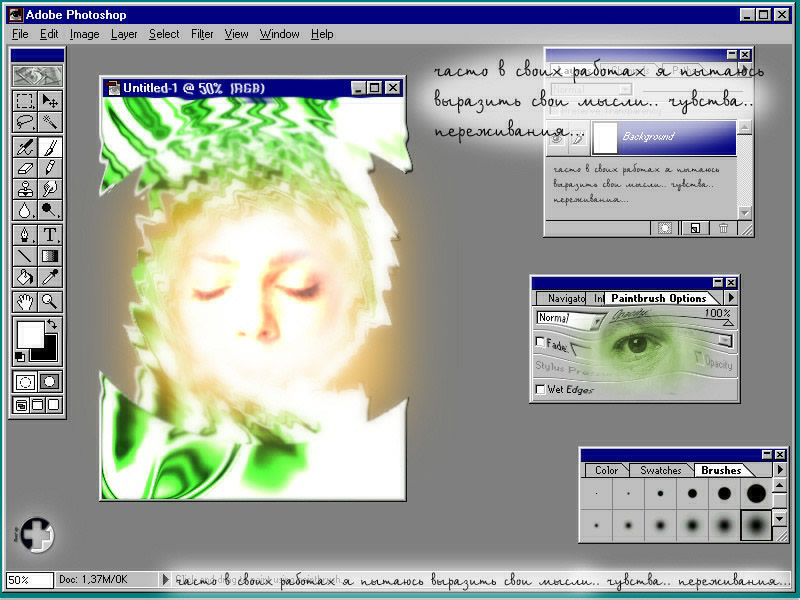Select the Zoom magnifier tool

(x=49, y=302)
